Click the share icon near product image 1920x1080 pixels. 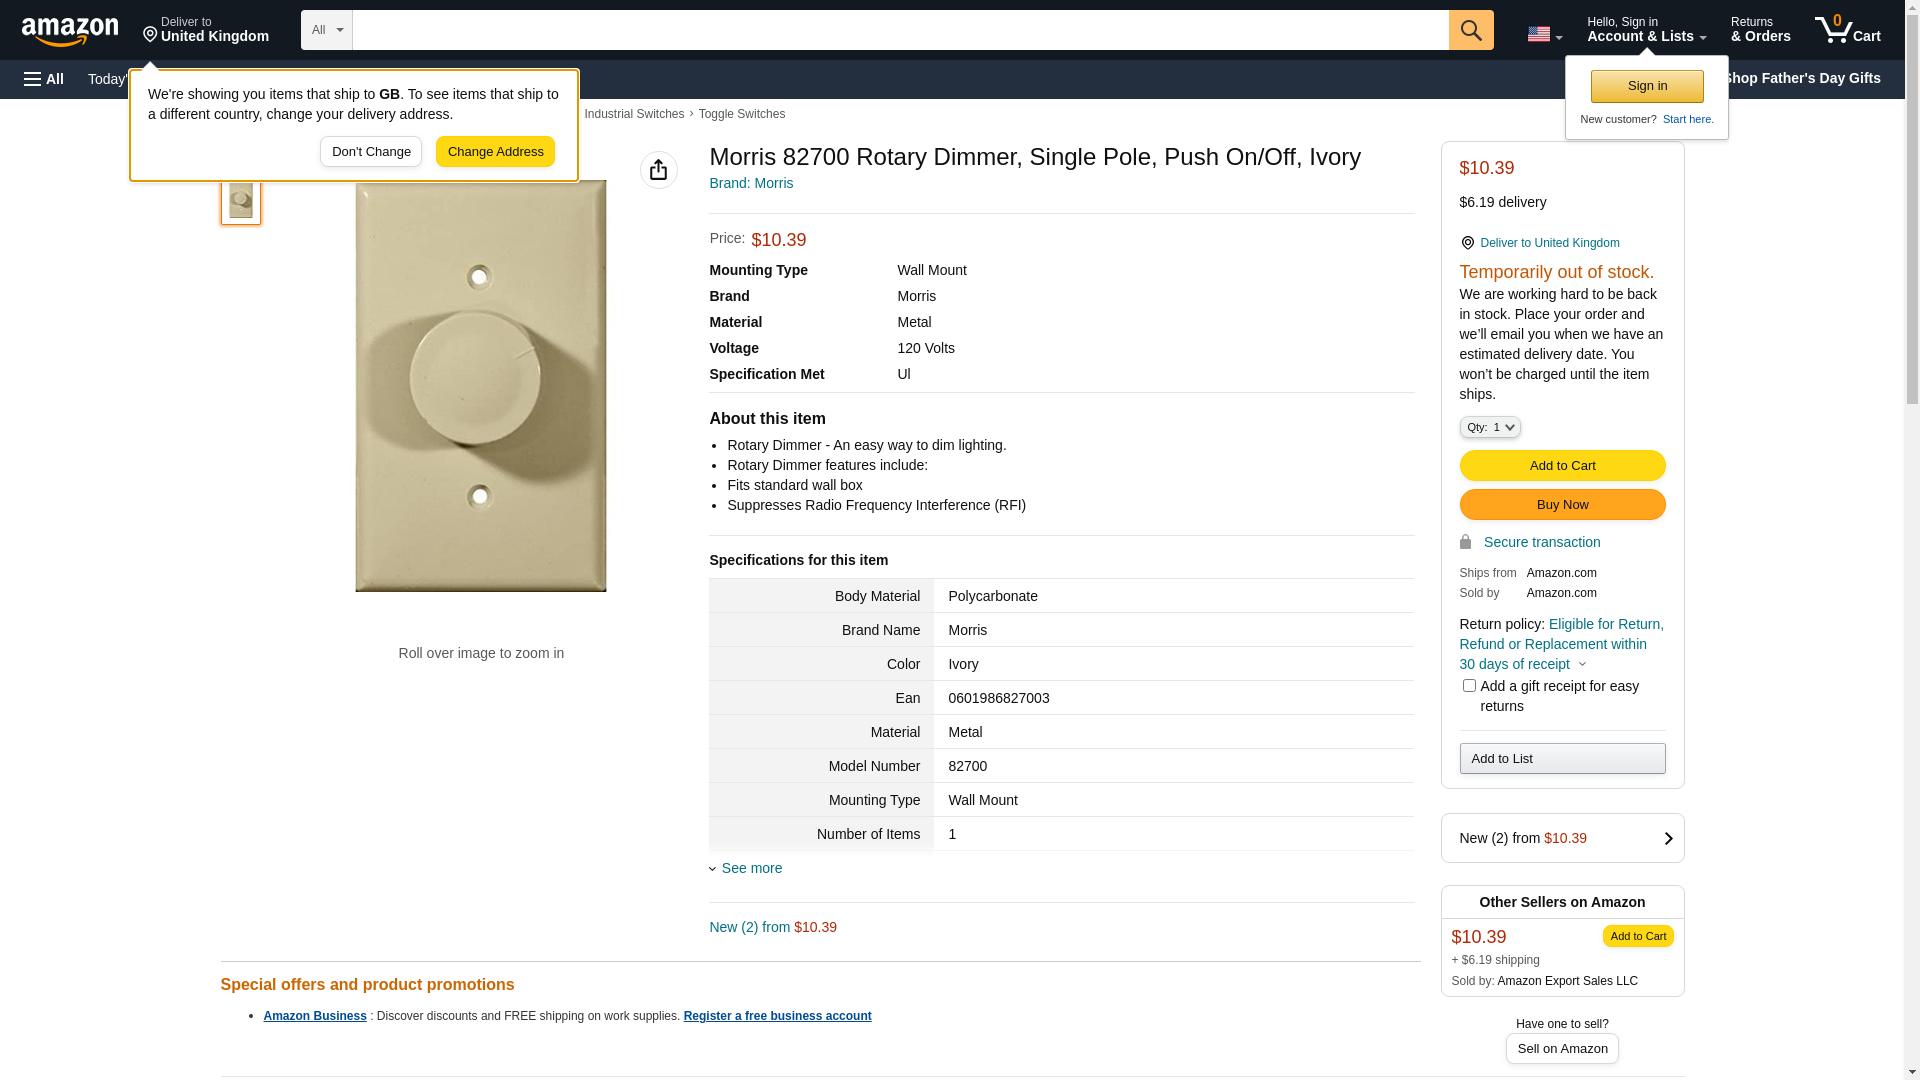pos(658,170)
